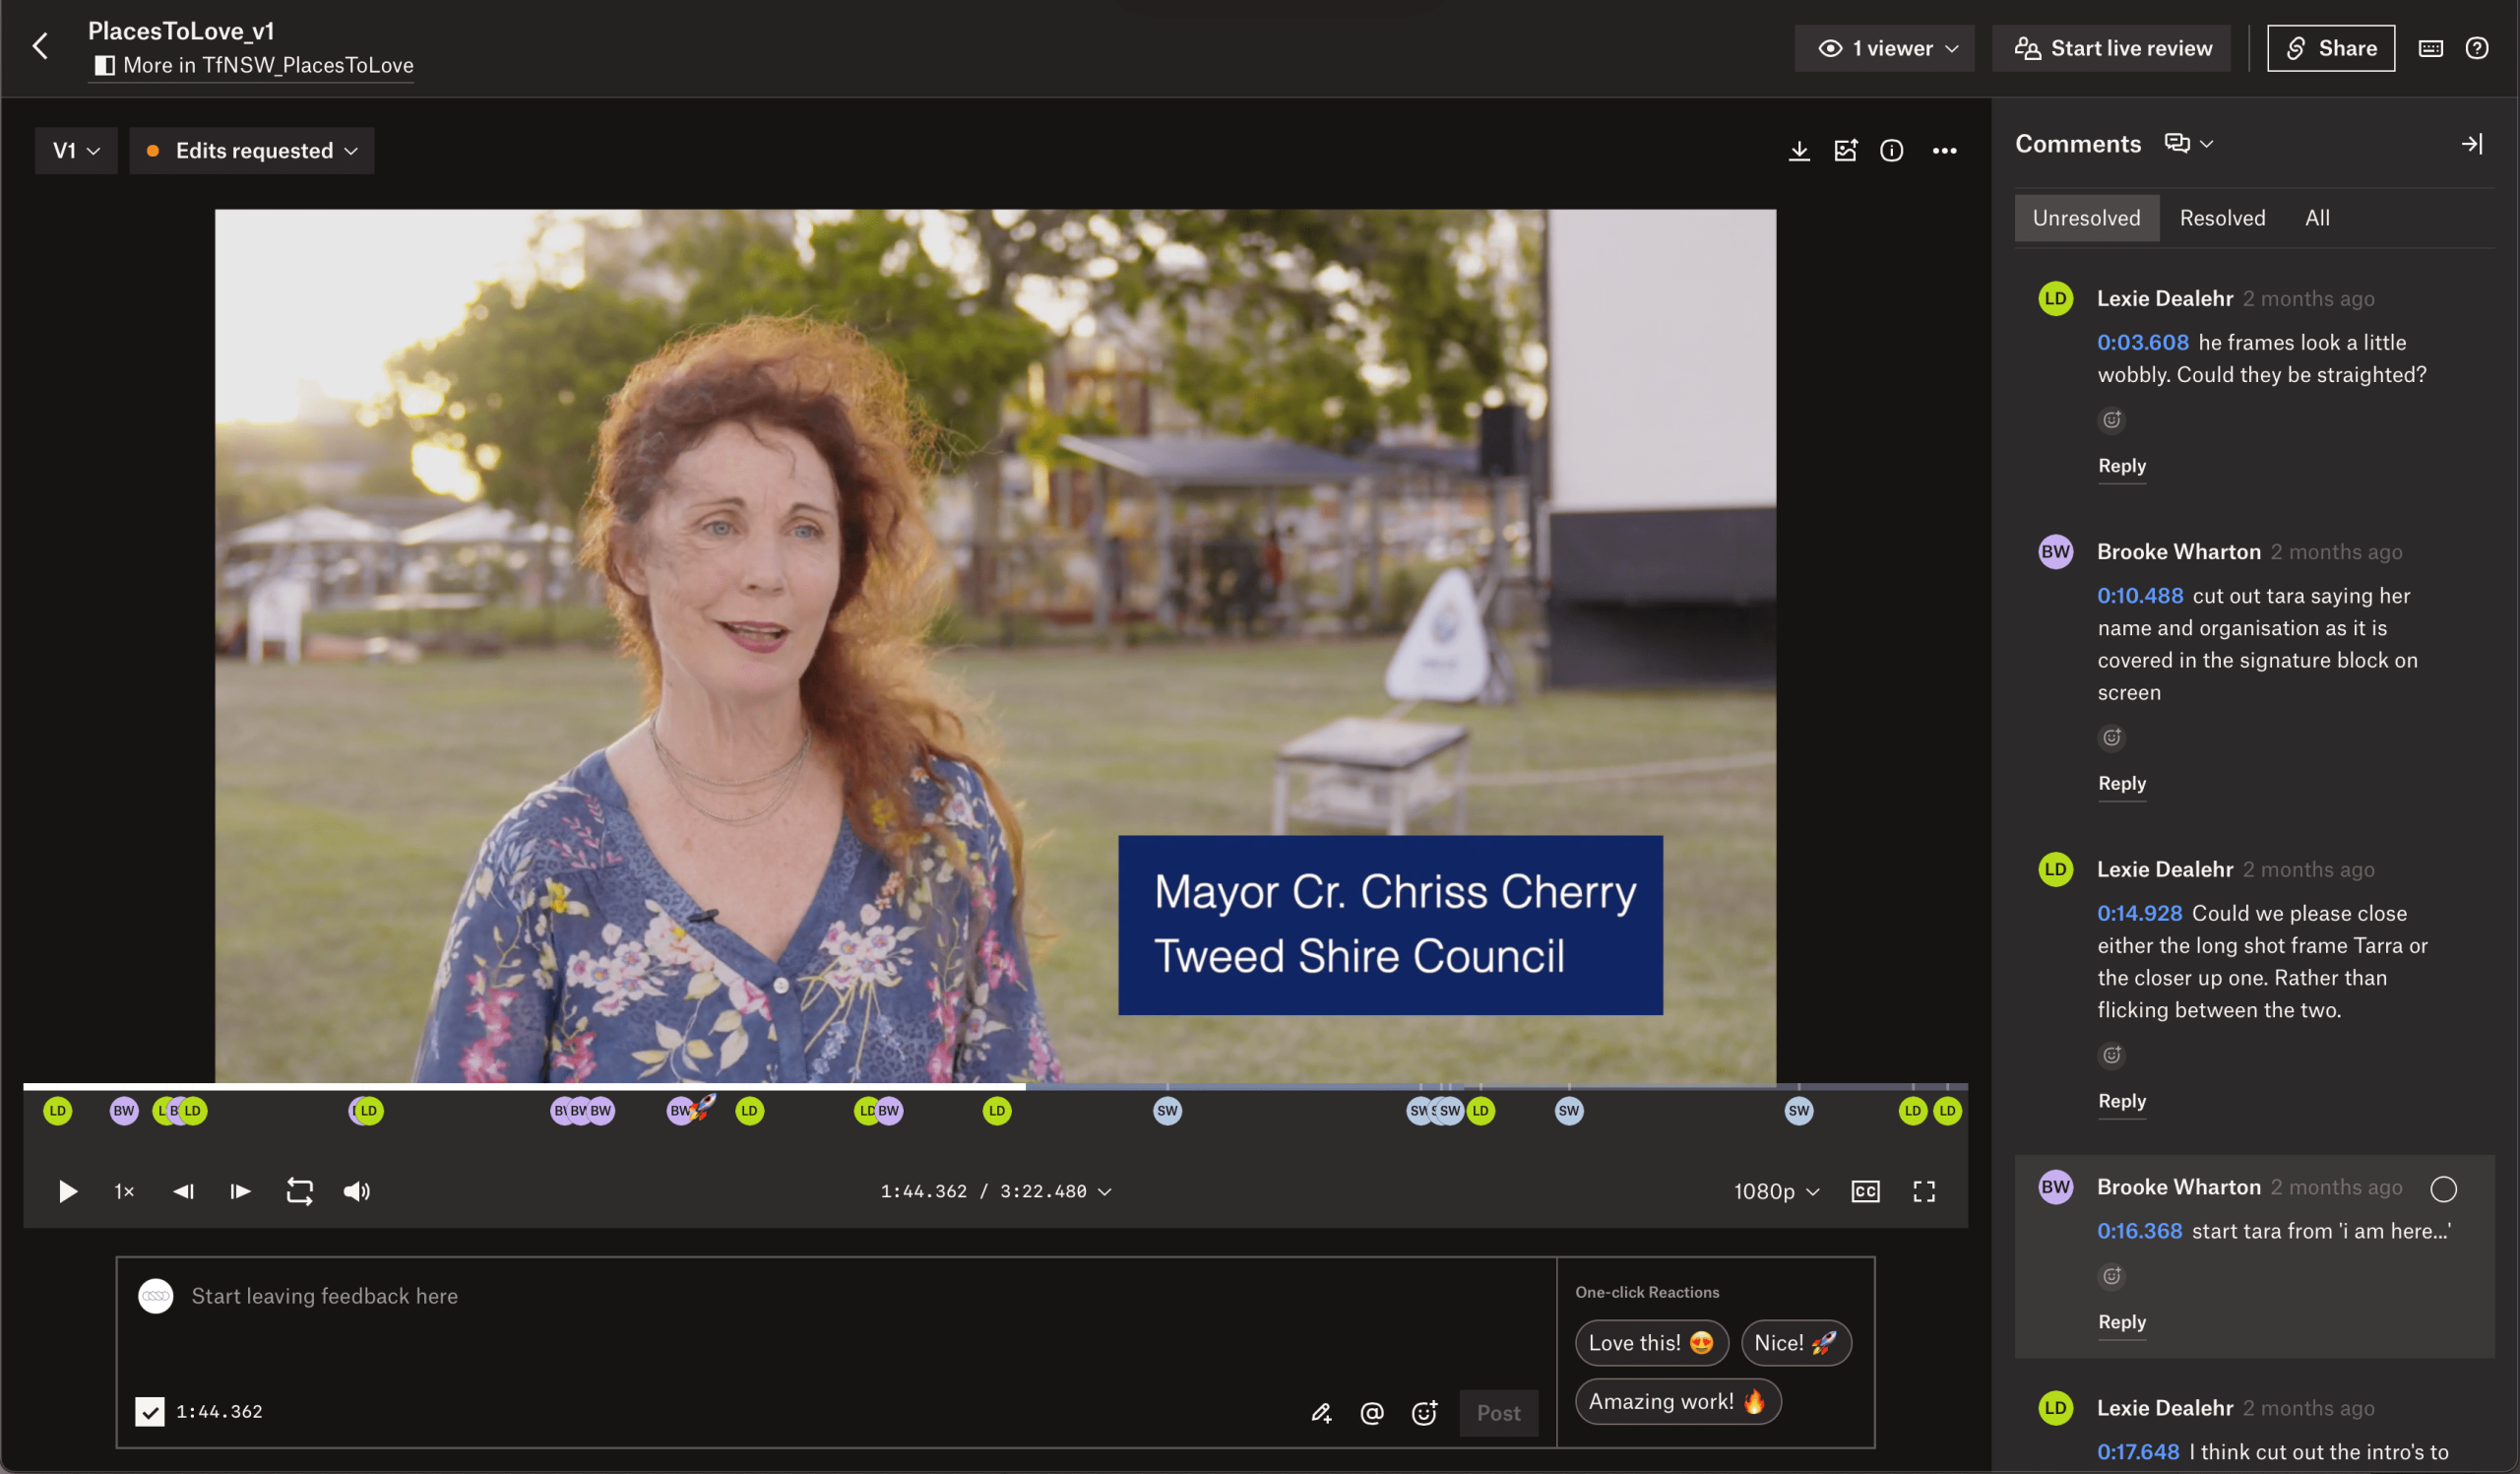The height and width of the screenshot is (1474, 2520).
Task: Toggle loop playback
Action: point(299,1191)
